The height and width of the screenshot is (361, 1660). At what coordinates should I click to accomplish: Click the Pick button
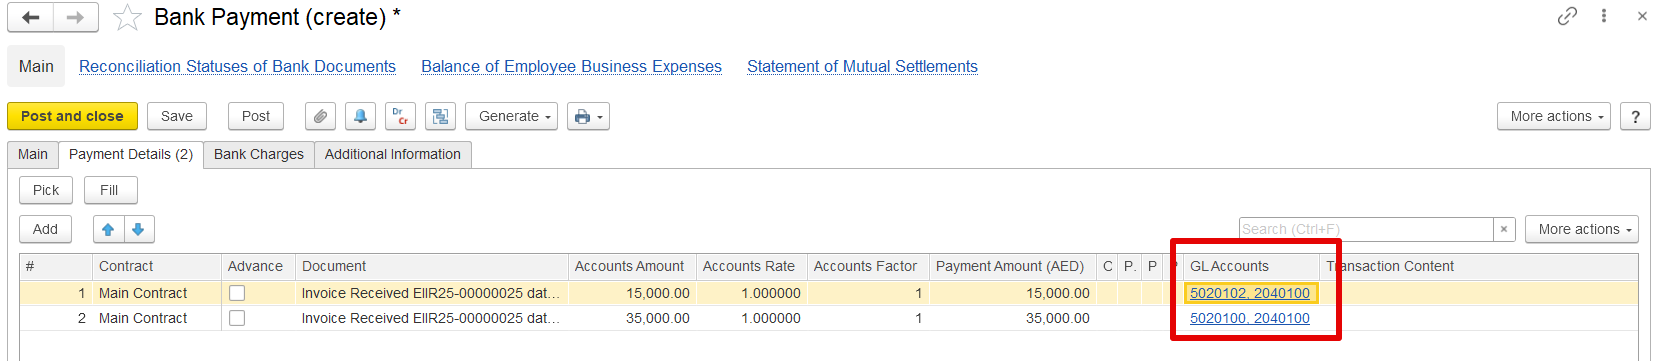(46, 190)
